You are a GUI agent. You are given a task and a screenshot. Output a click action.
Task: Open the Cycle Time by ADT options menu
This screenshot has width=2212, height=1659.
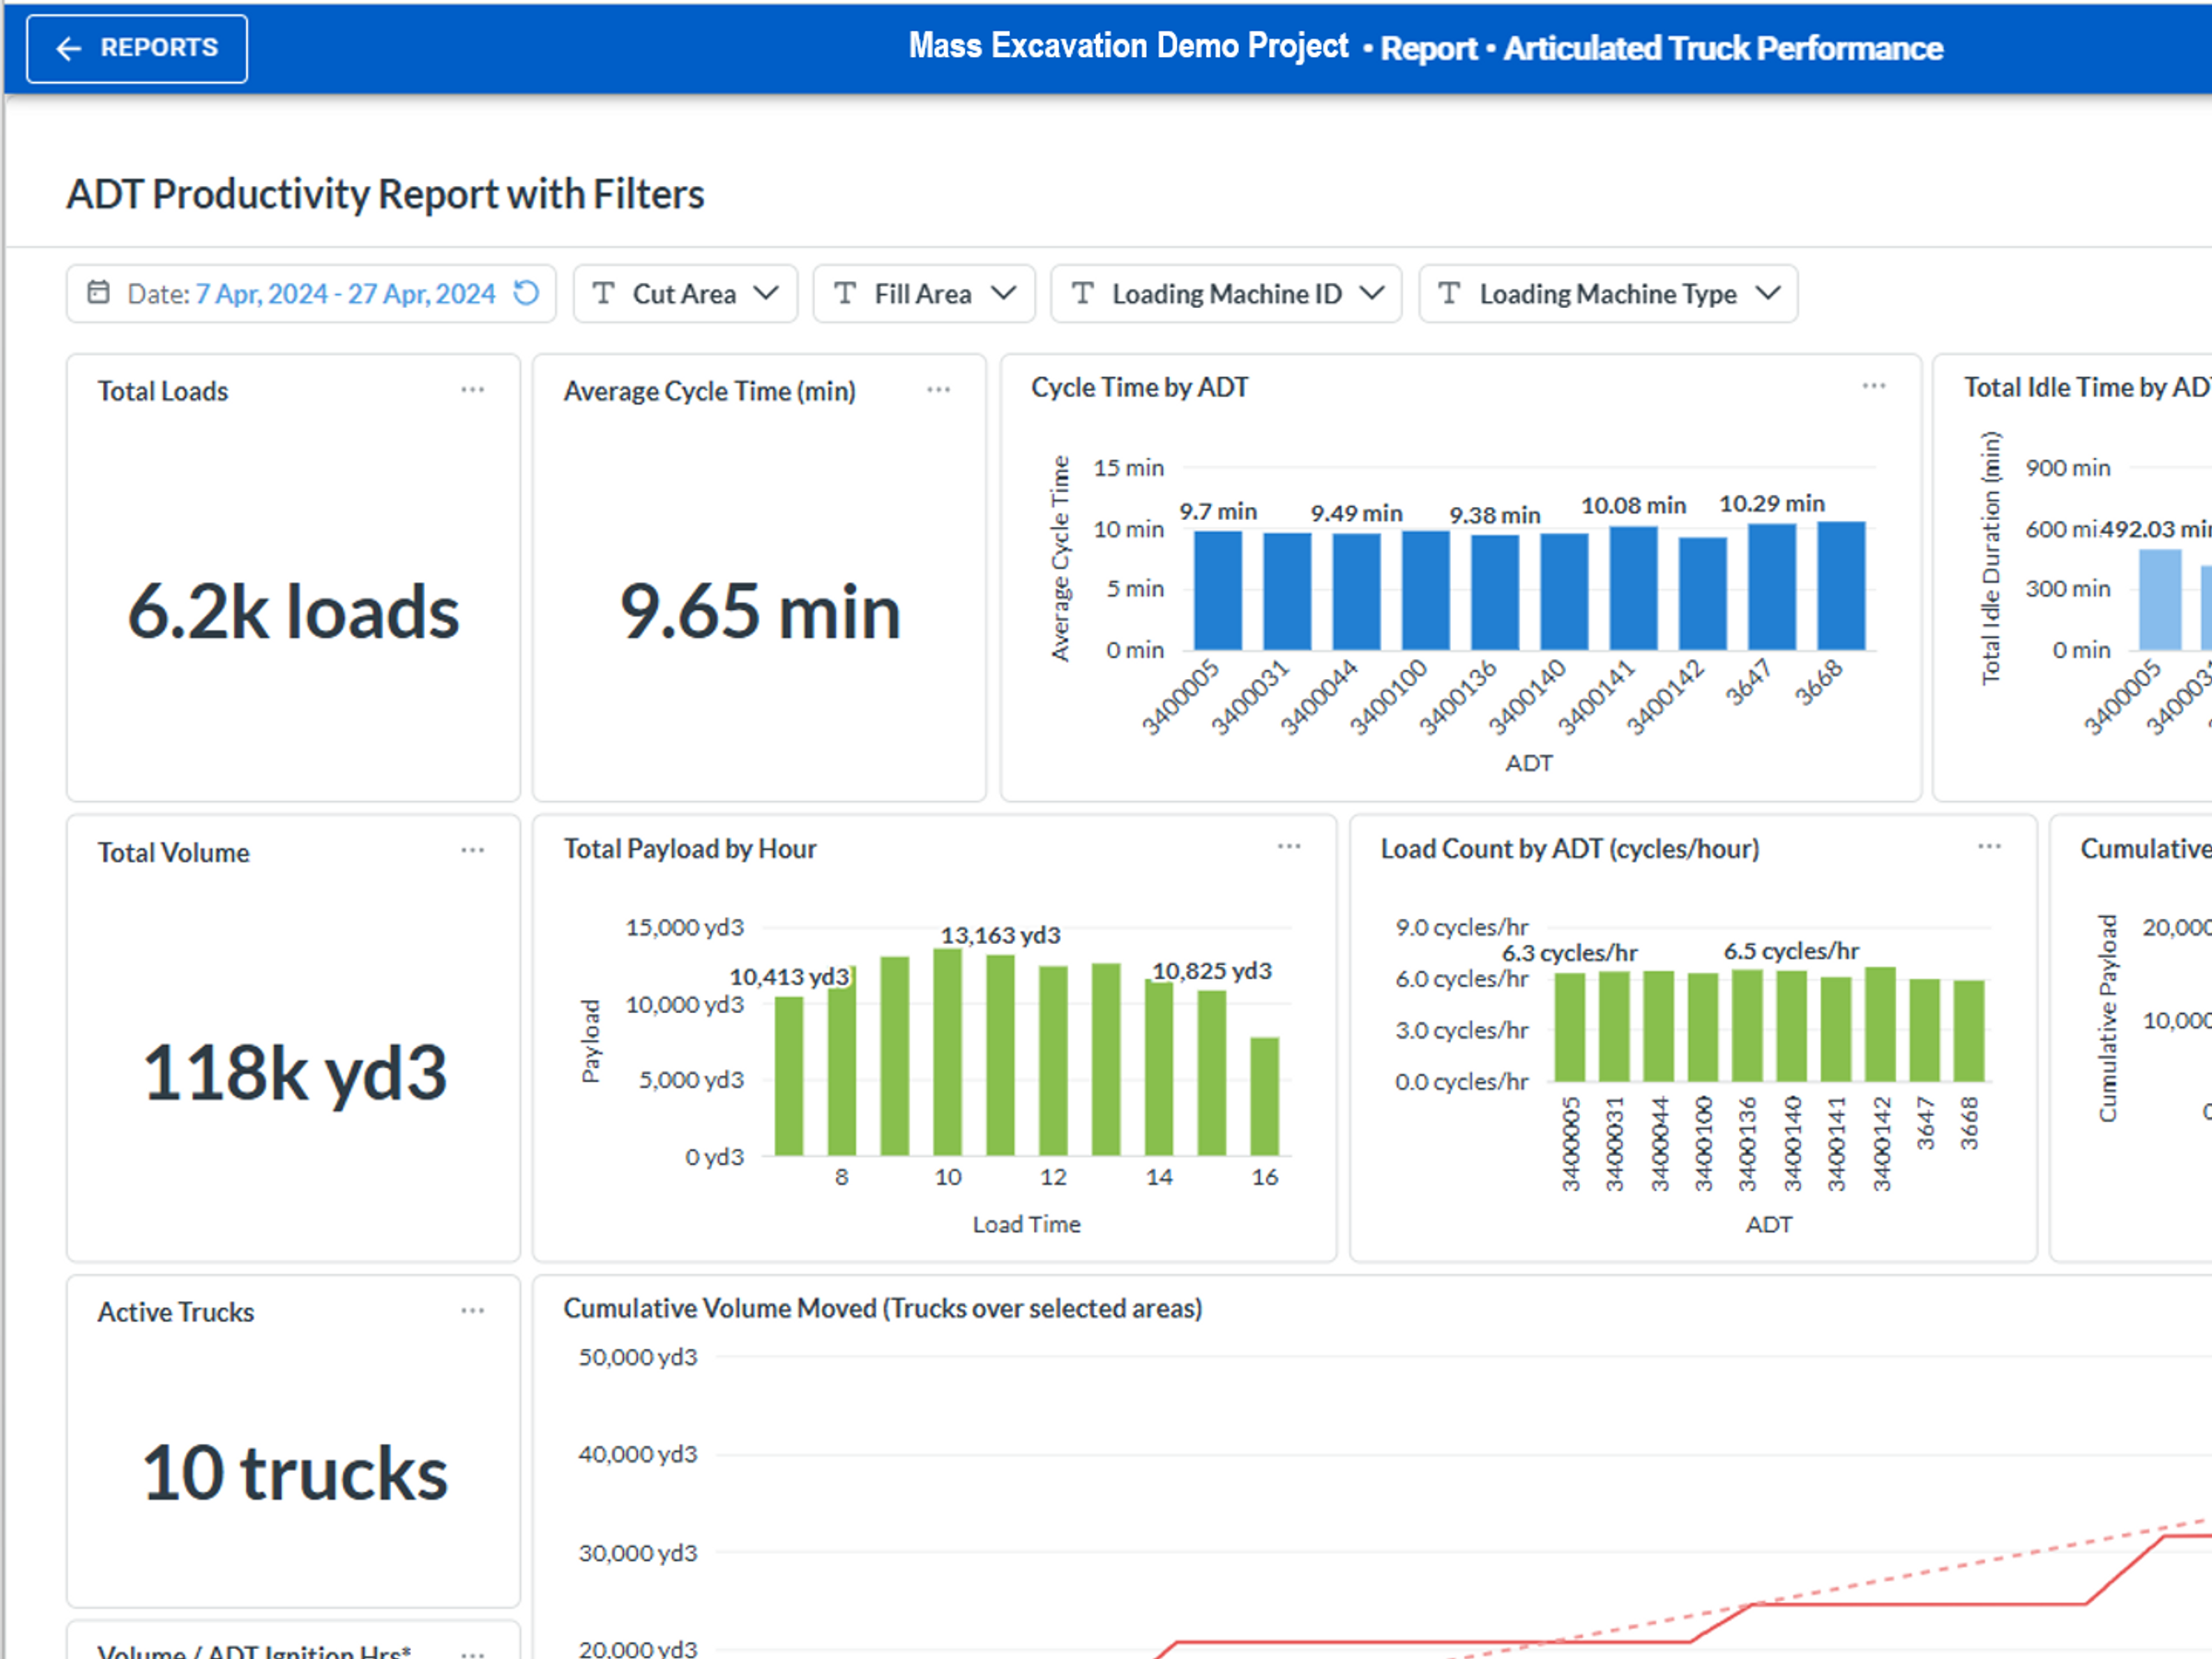1874,385
